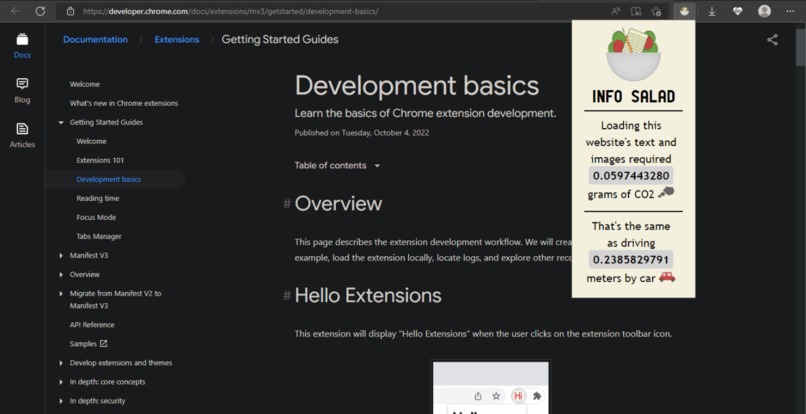Click the Info Salad bowl logo
806x414 pixels.
(x=633, y=54)
